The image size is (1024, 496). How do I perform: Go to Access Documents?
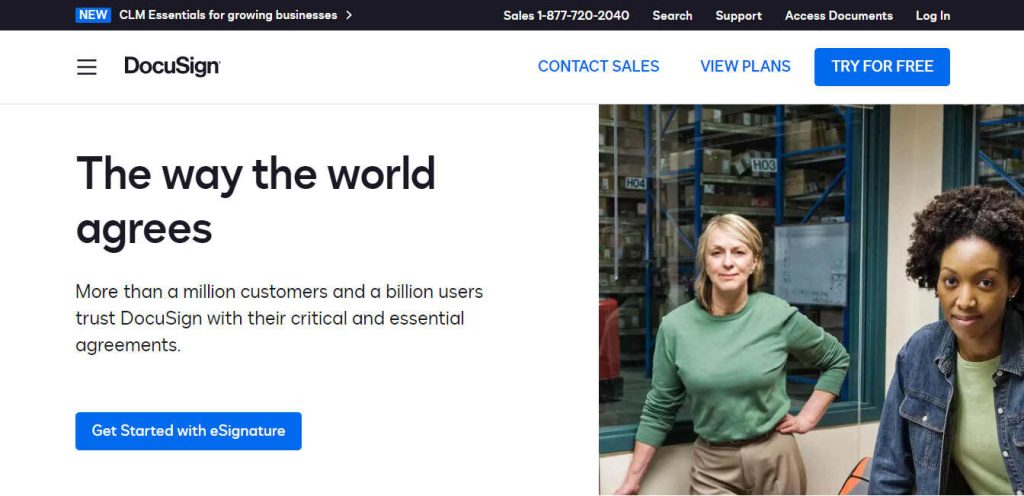click(839, 16)
